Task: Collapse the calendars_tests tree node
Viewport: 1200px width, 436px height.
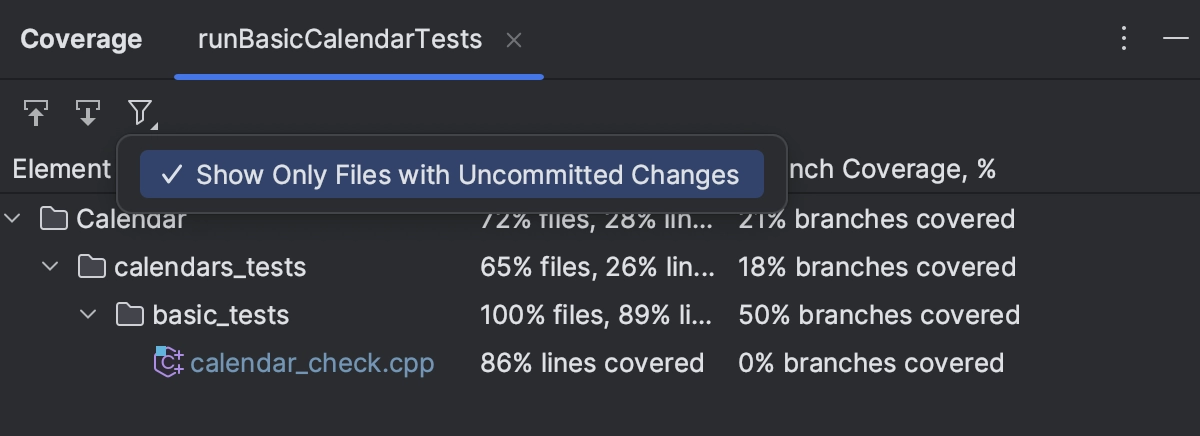Action: click(x=51, y=267)
